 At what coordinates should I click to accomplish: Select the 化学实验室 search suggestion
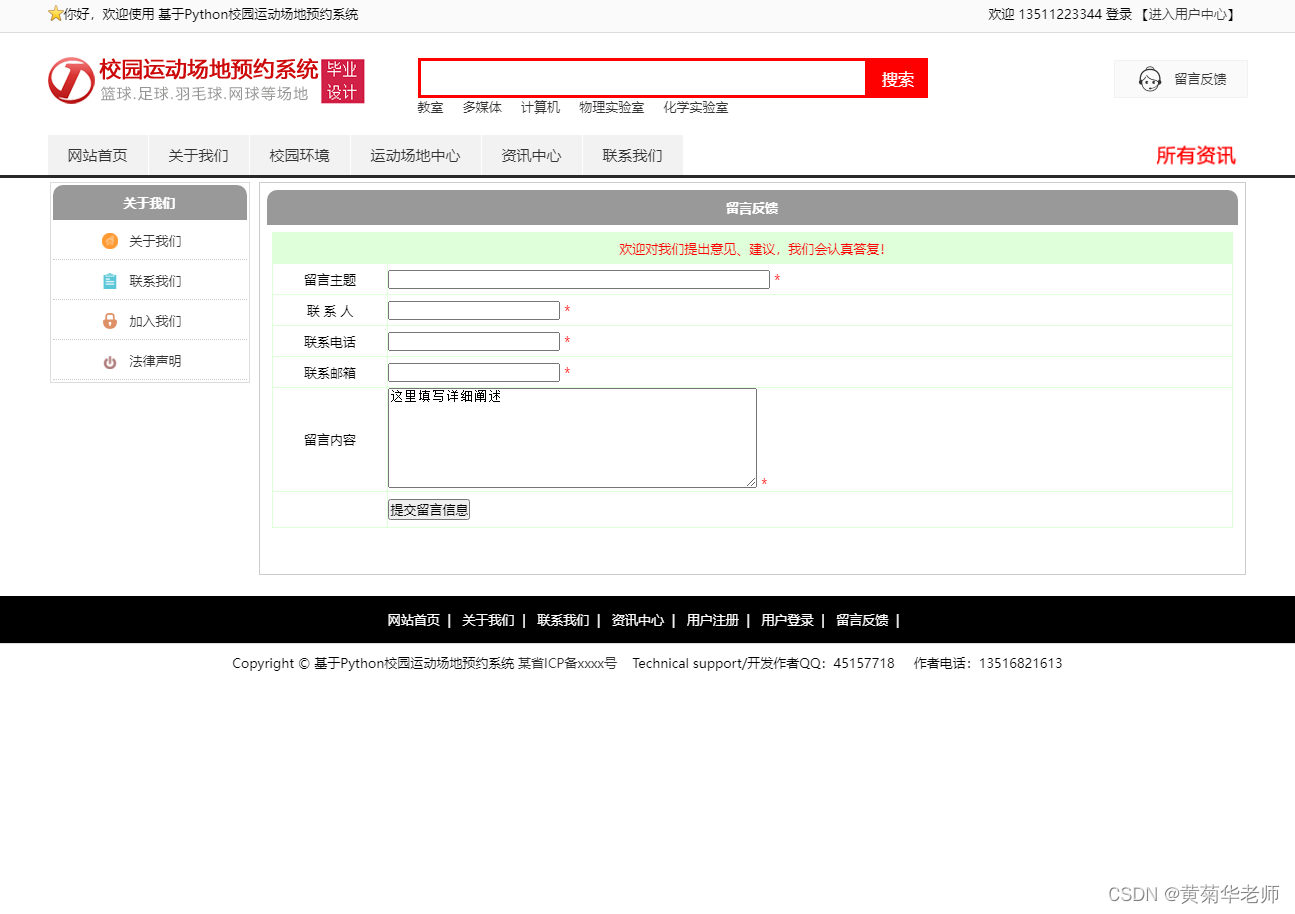pyautogui.click(x=696, y=107)
